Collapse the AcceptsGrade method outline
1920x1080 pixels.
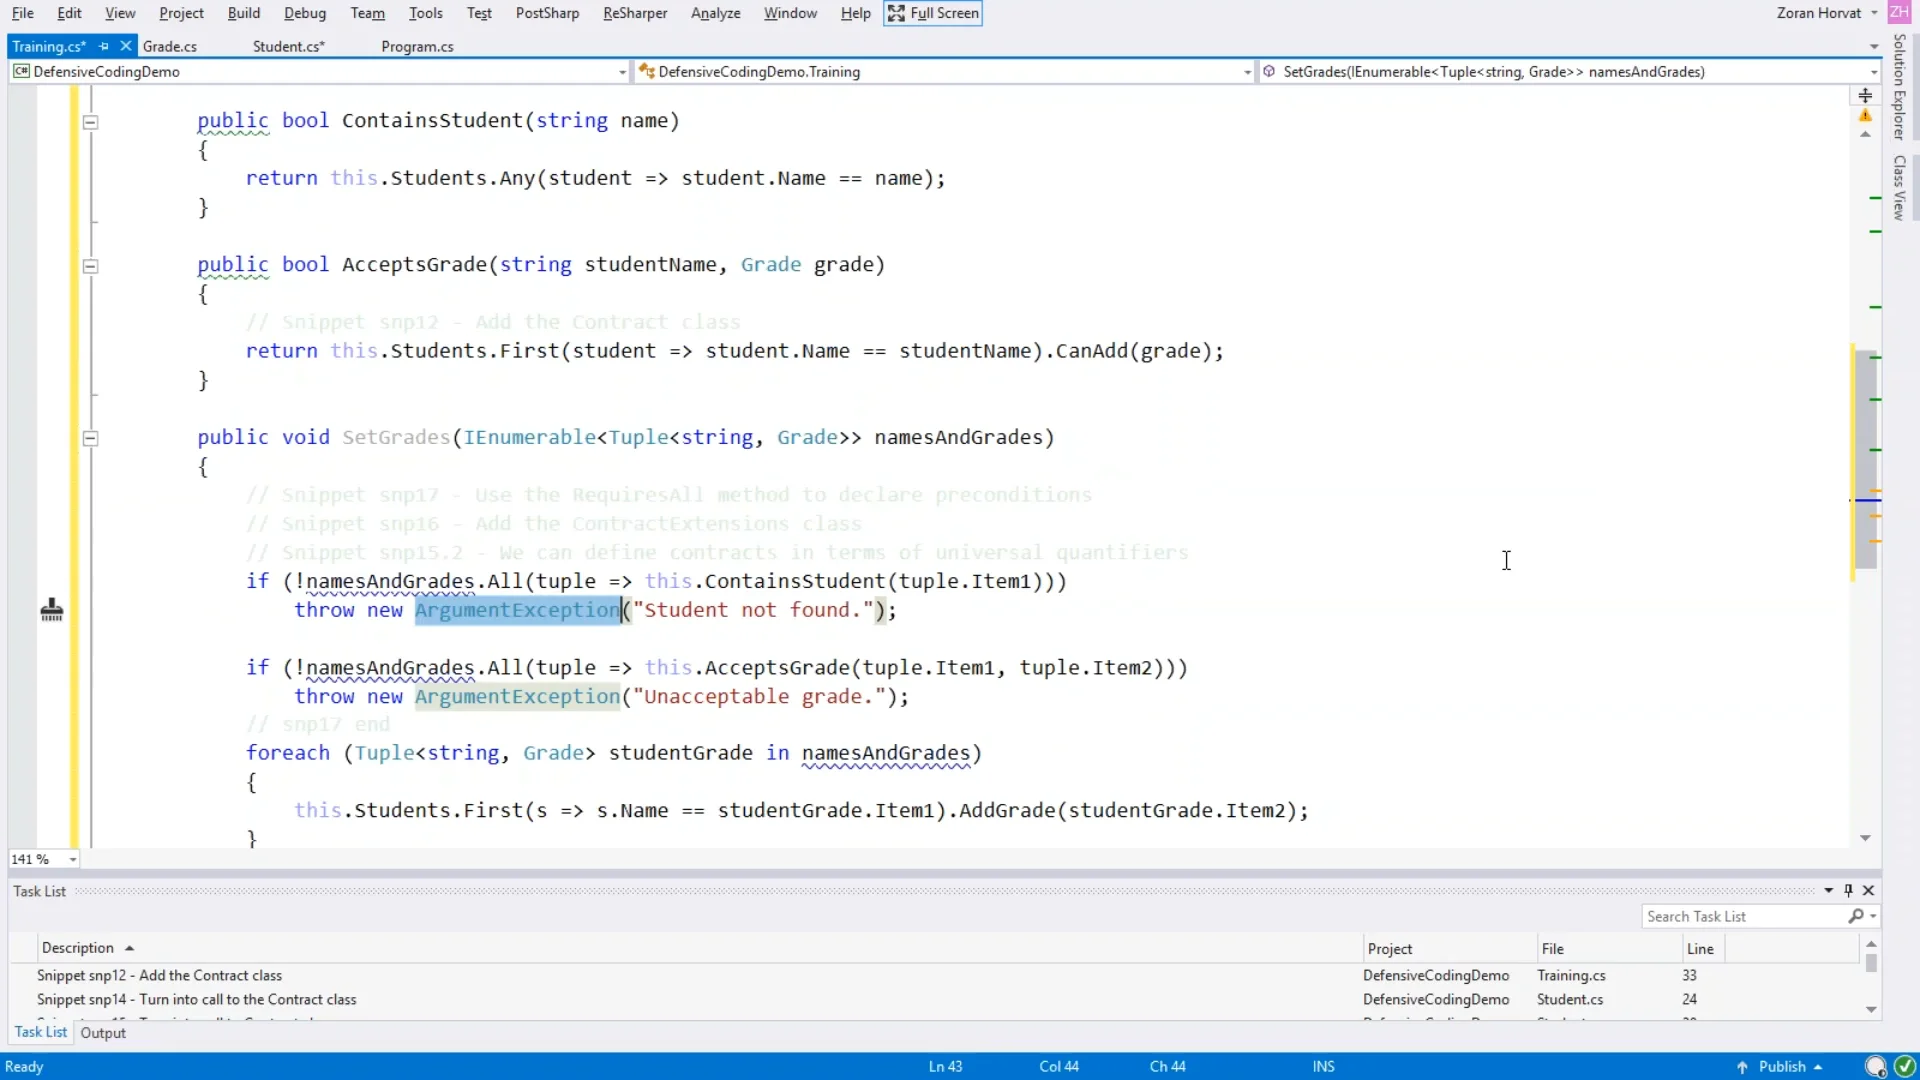[x=90, y=266]
